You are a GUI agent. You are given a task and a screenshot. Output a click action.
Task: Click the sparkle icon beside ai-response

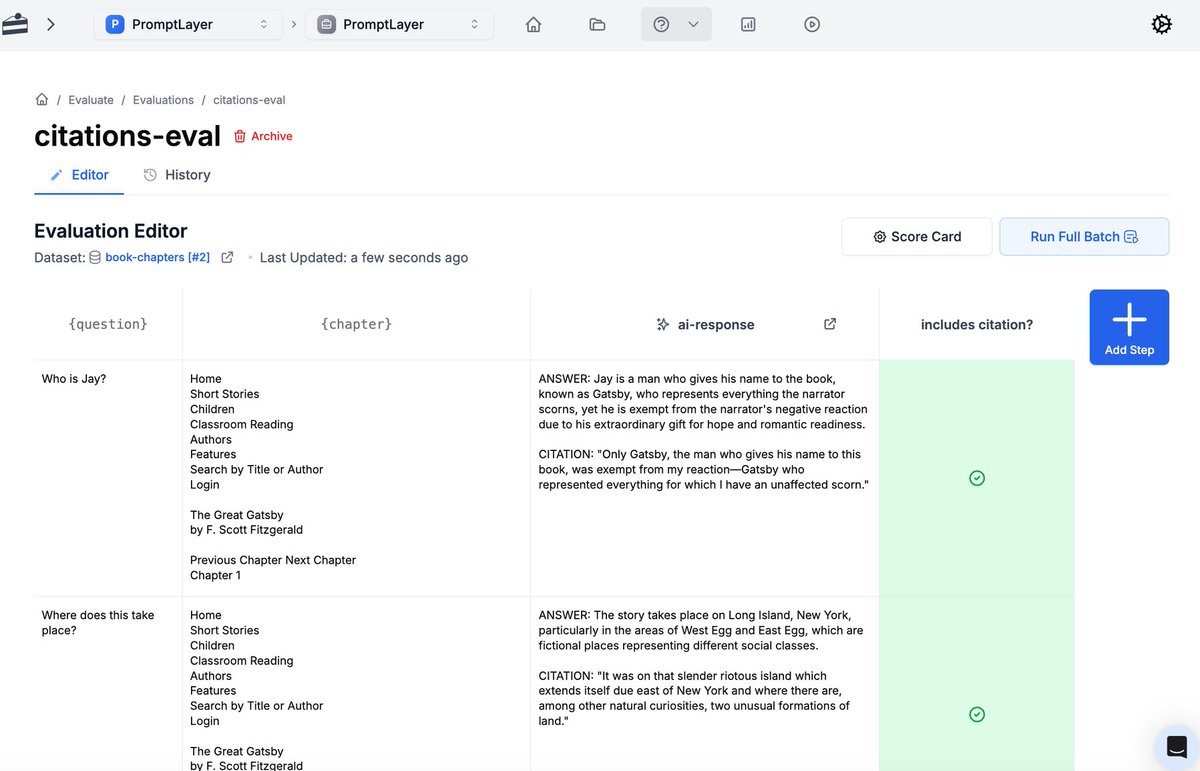click(x=662, y=324)
